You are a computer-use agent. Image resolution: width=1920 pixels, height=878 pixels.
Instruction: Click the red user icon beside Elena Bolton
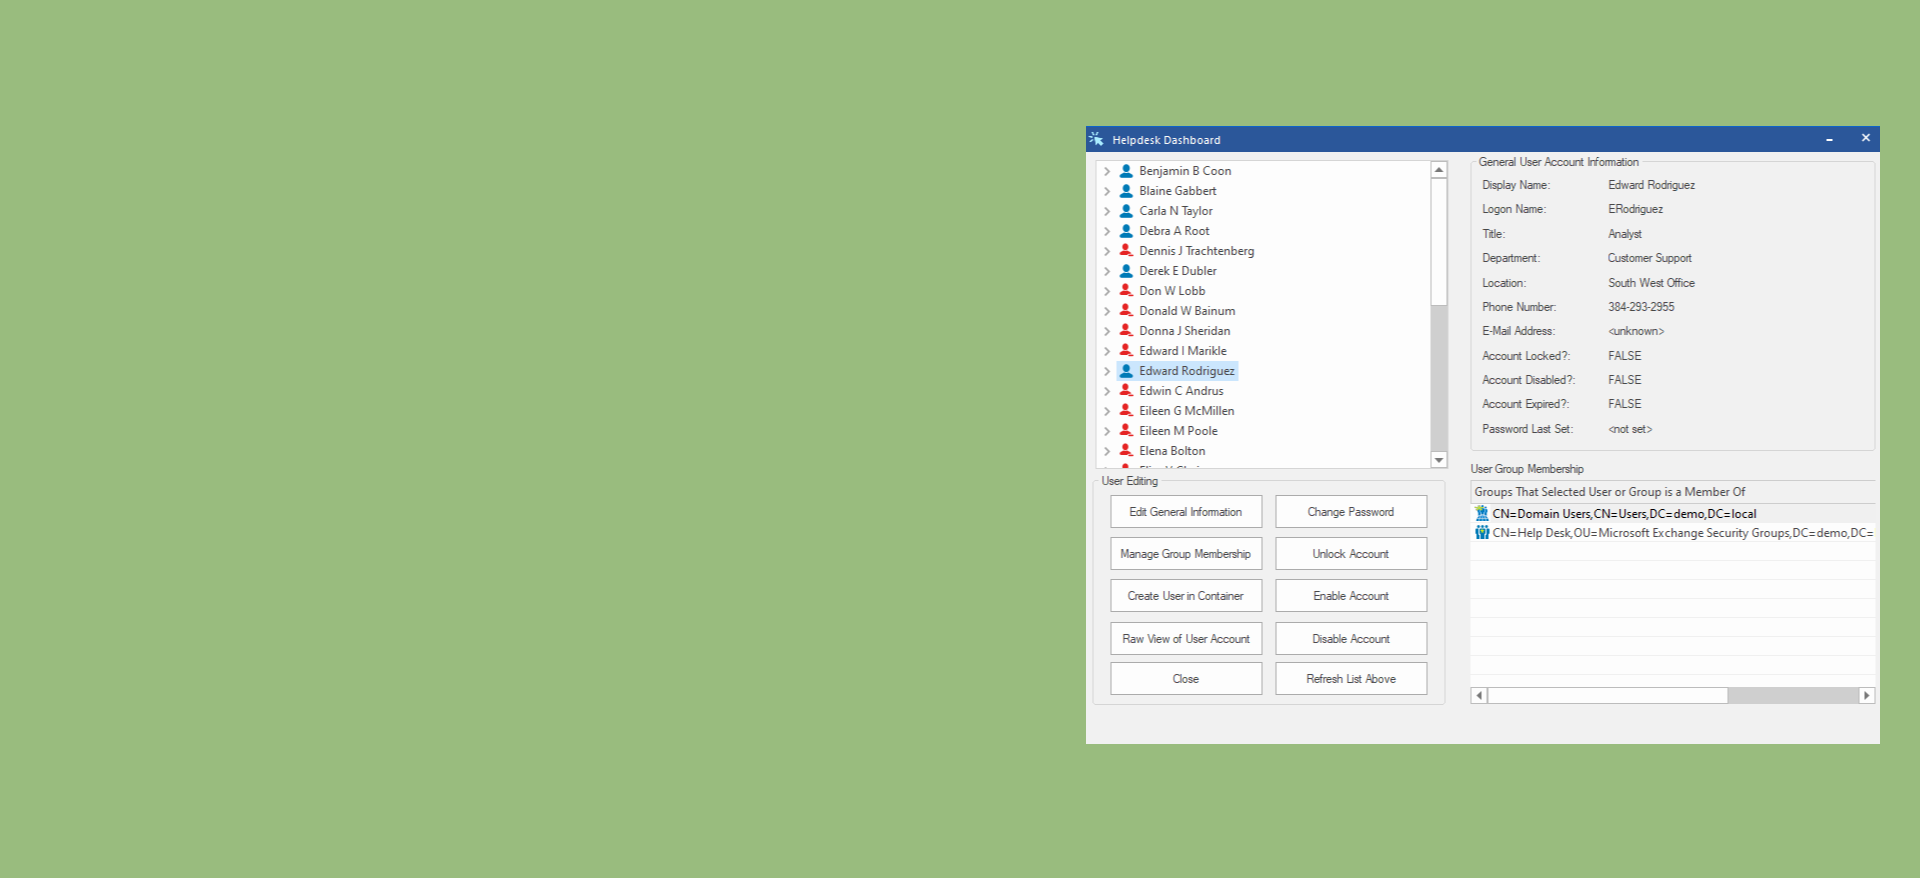pos(1126,451)
